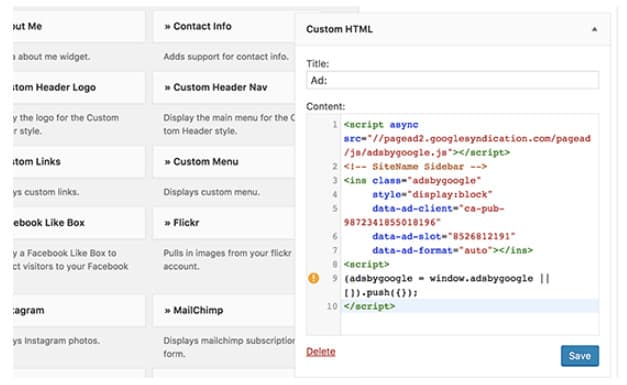
Task: Select the MailChimp widget
Action: click(224, 310)
